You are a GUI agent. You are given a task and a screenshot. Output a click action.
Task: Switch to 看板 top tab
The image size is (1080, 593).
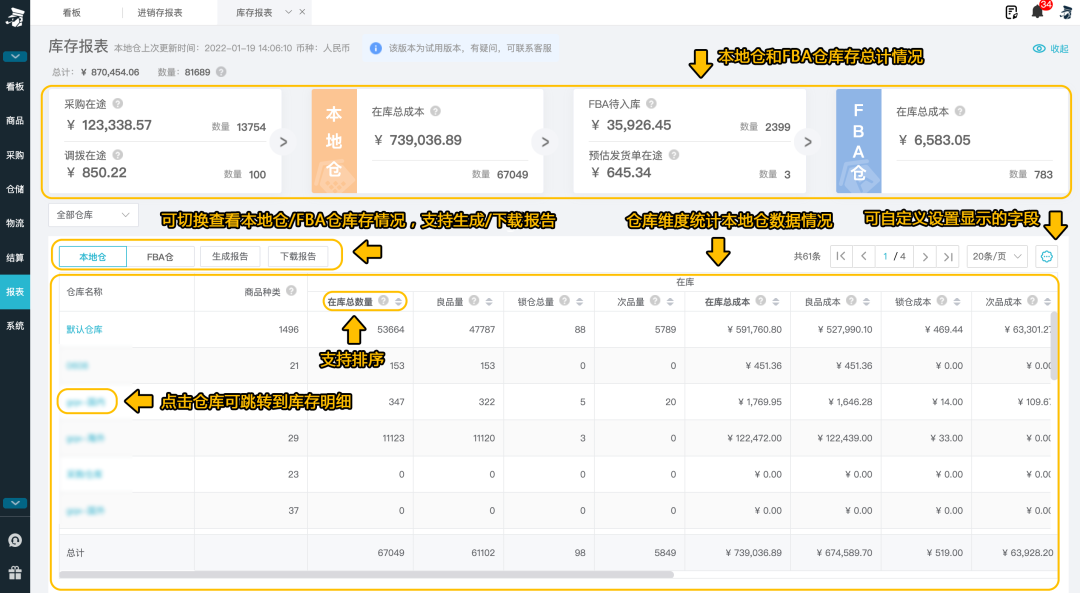pos(72,12)
